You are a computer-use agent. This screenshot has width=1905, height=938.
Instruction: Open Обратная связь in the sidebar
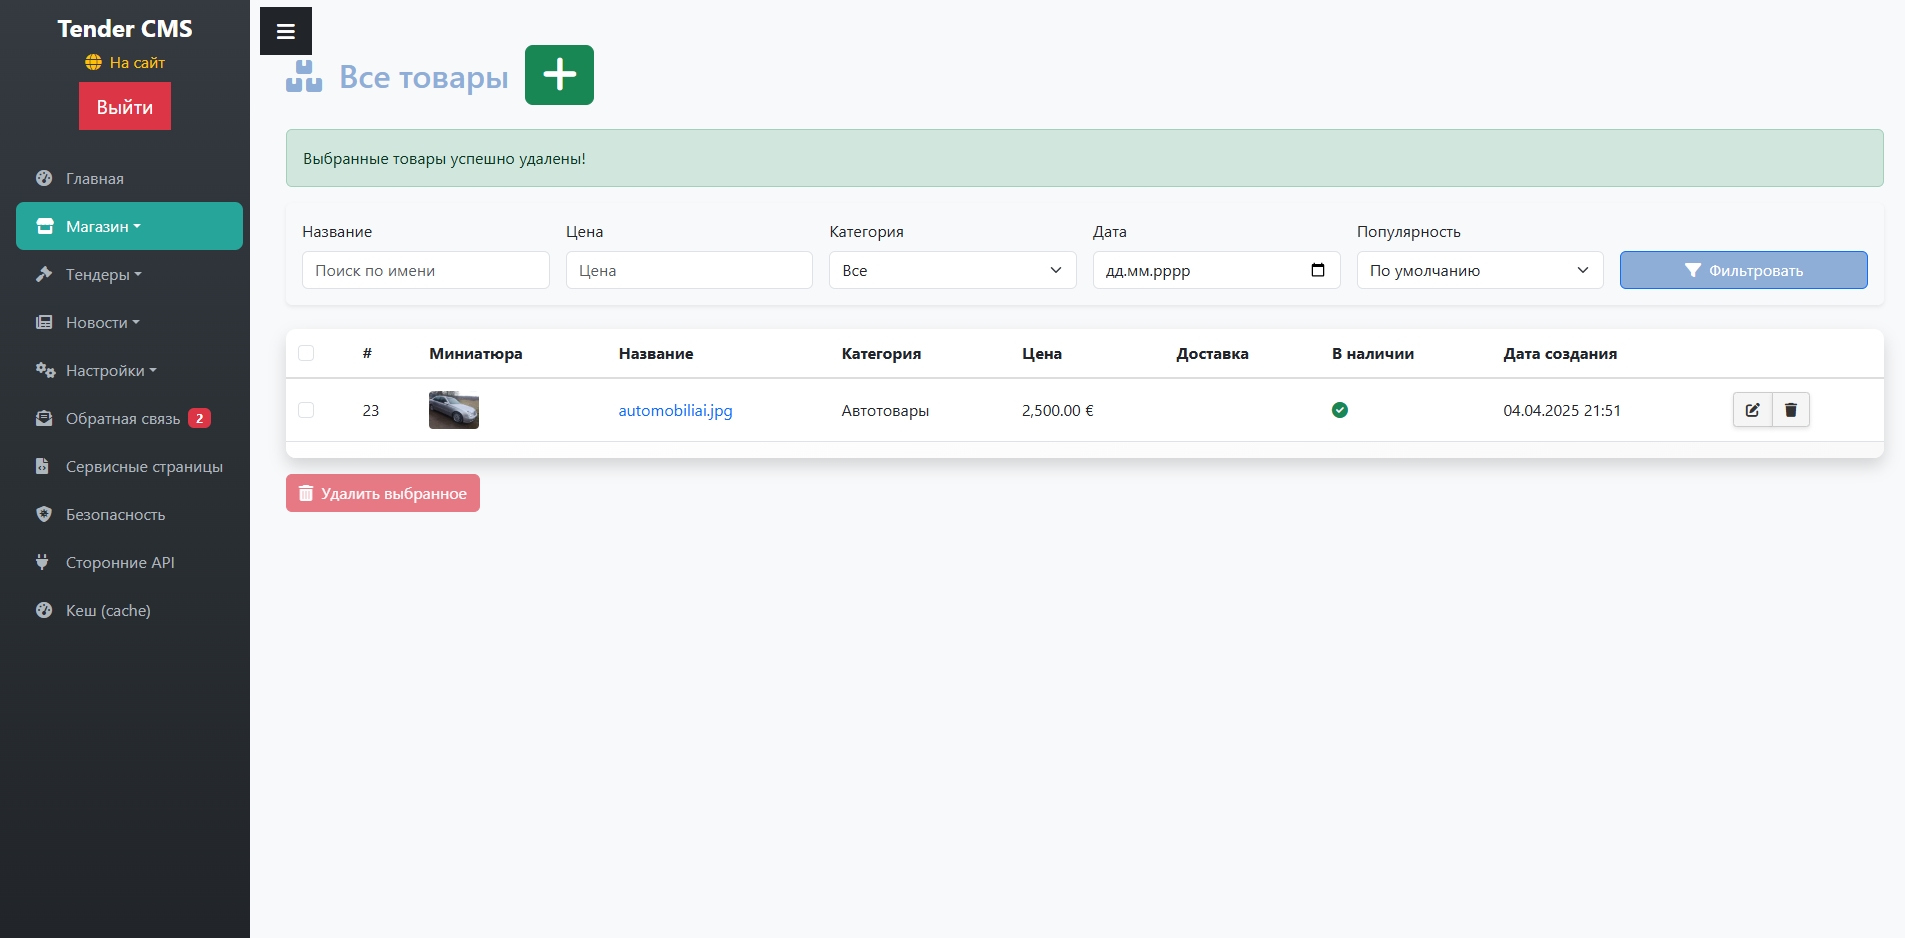[122, 418]
